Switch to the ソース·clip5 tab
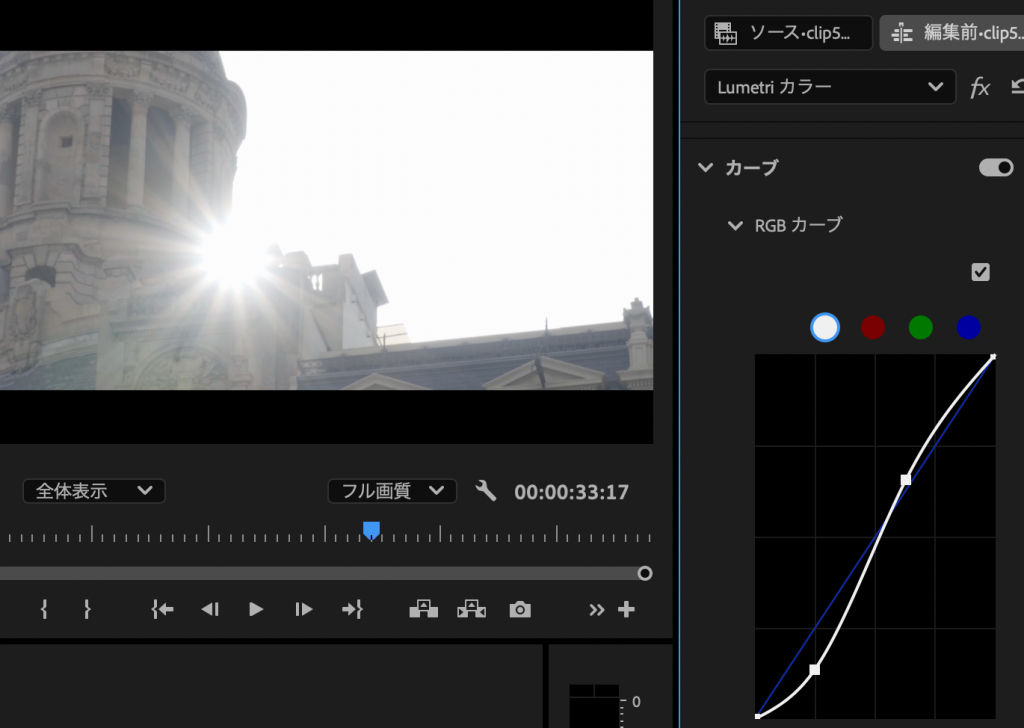This screenshot has width=1024, height=728. [788, 33]
